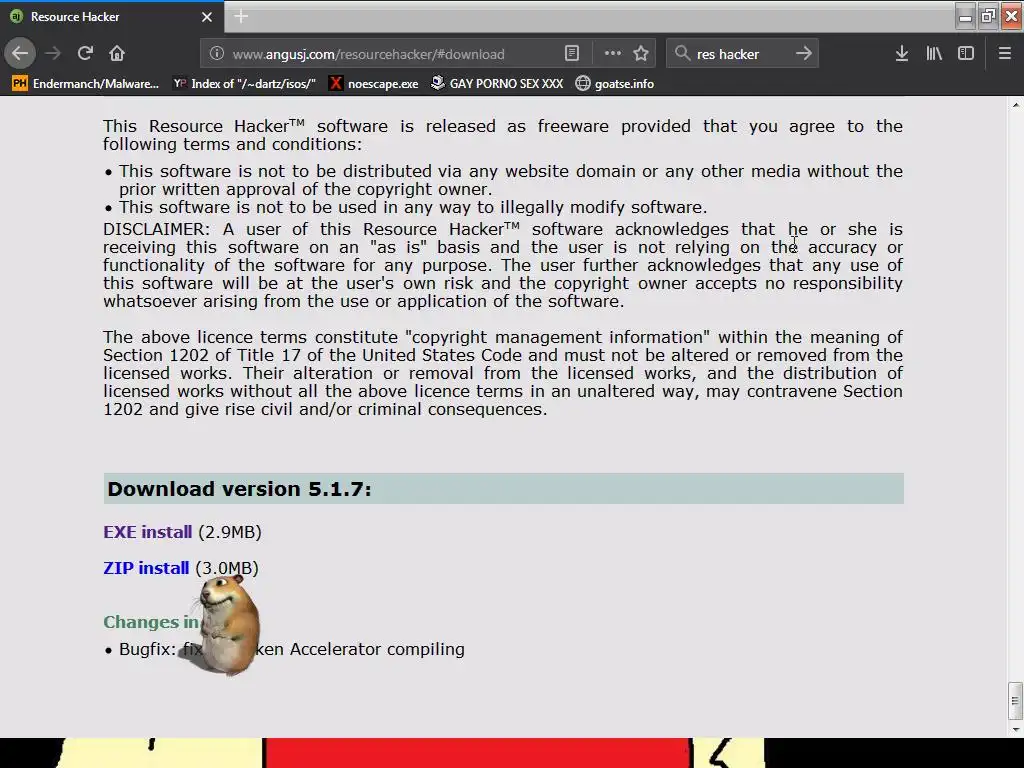Bookmark this page with the star

(x=641, y=54)
